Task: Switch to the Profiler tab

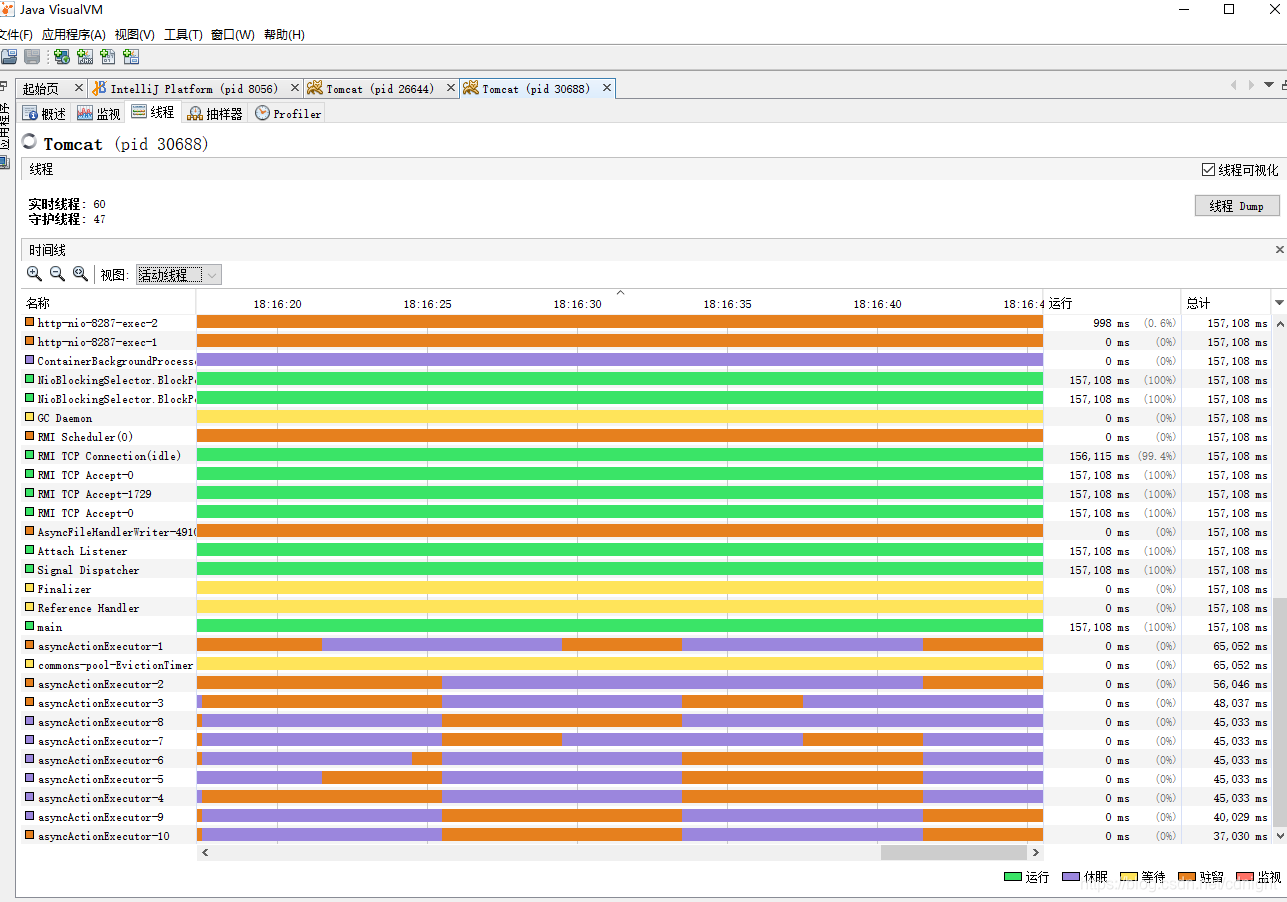Action: tap(288, 113)
